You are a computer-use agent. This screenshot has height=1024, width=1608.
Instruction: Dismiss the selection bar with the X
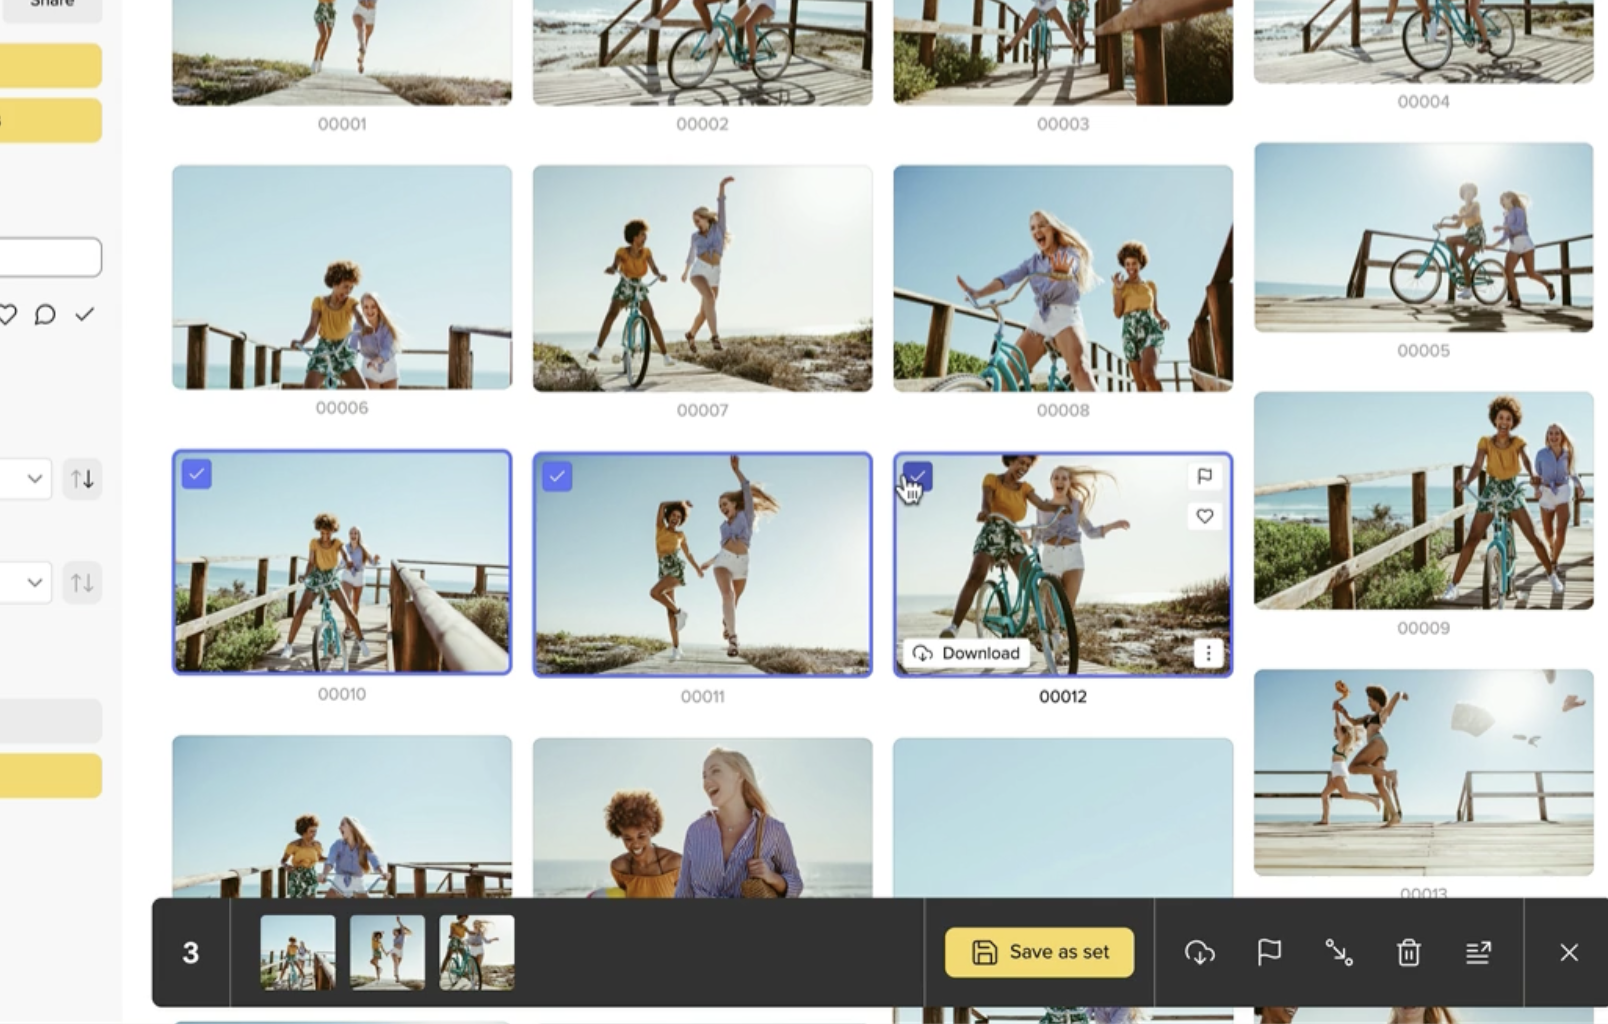point(1568,952)
